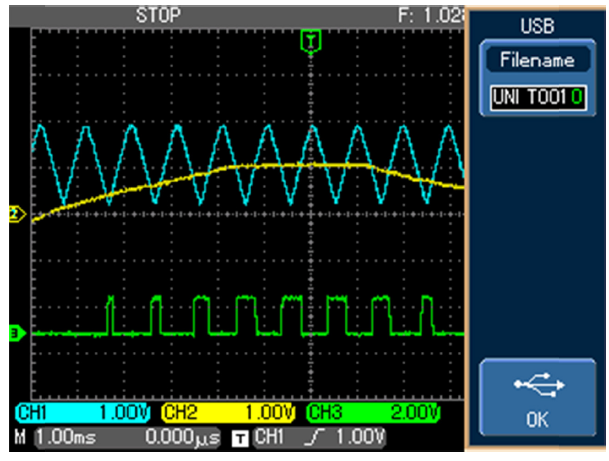
Task: Click the M timebase mode icon
Action: tap(17, 436)
